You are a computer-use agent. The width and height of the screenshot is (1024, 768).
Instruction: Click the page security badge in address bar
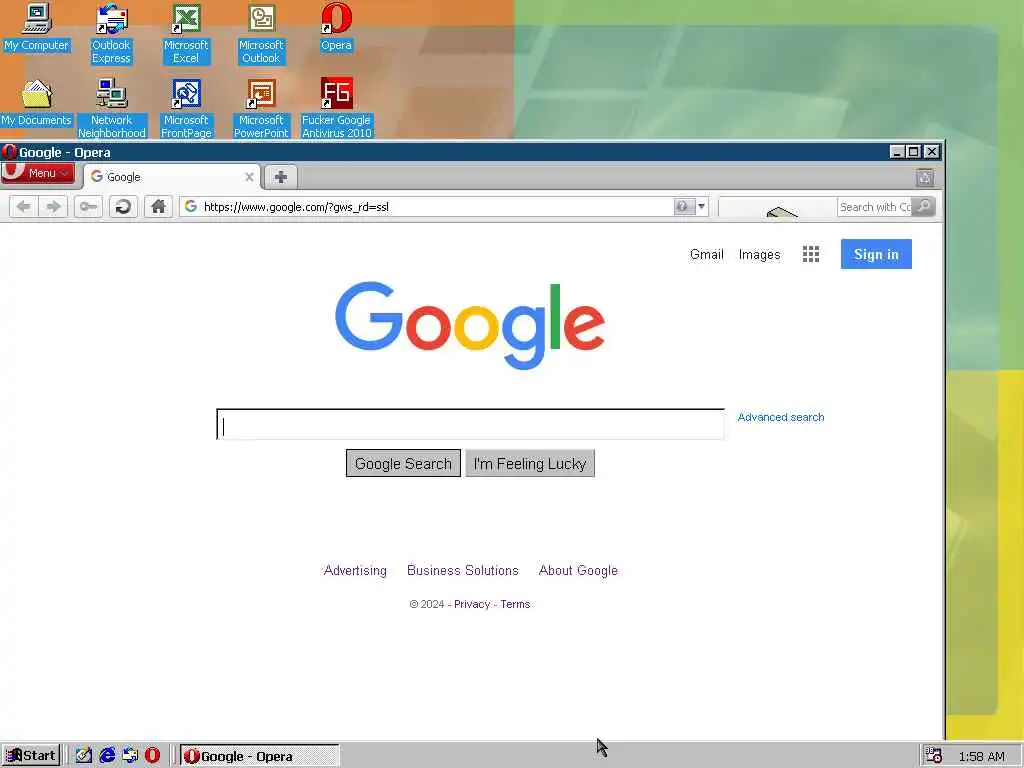click(x=682, y=207)
